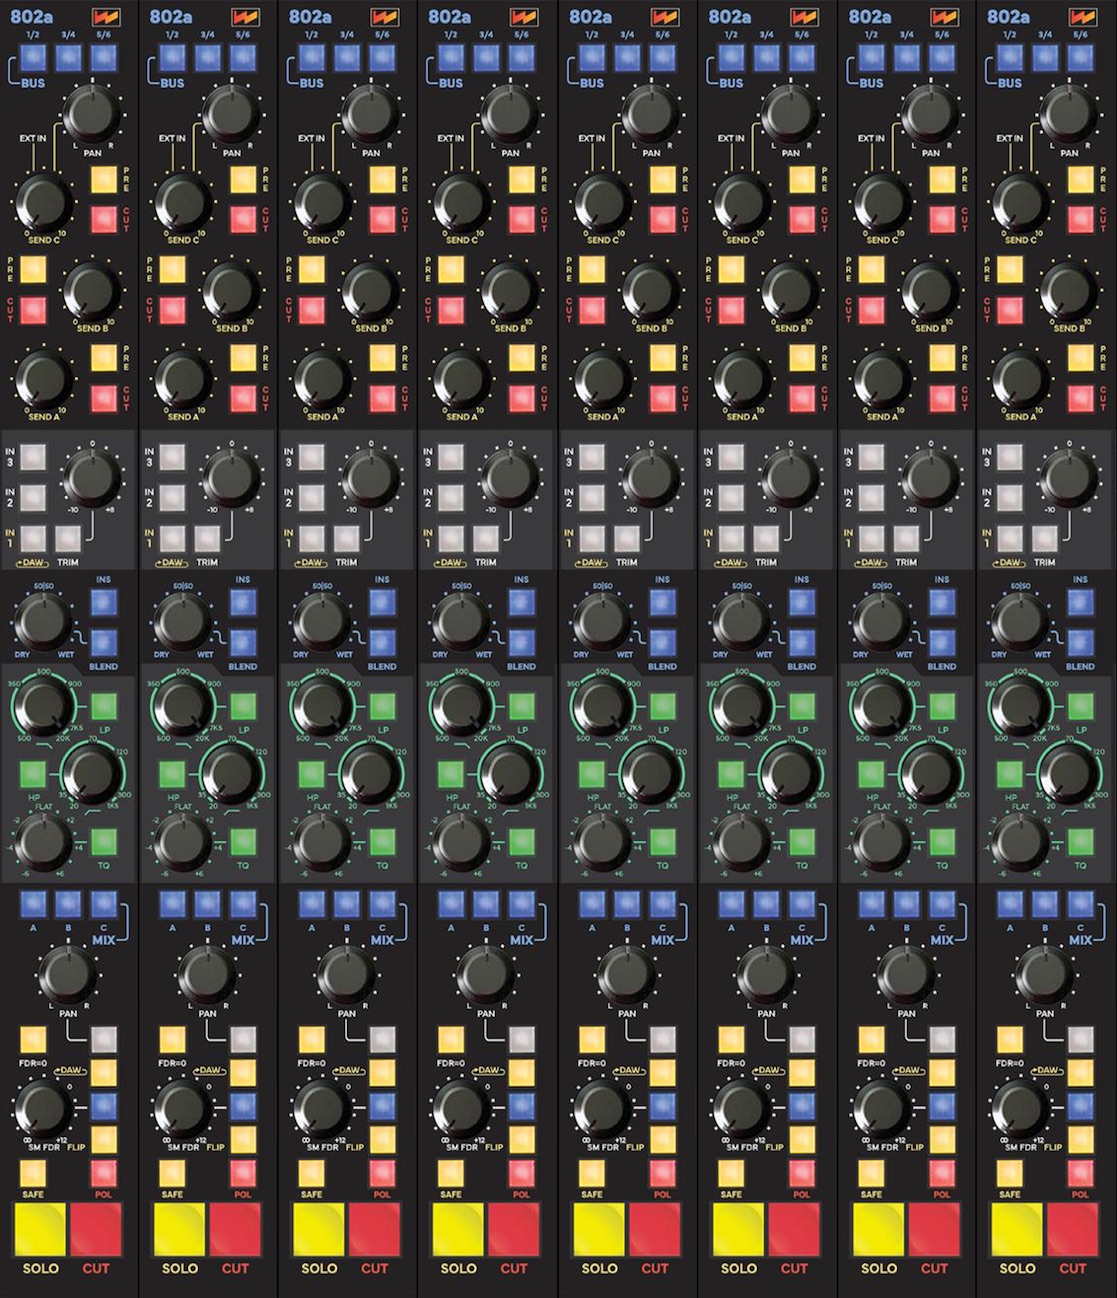Viewport: 1117px width, 1298px height.
Task: Click the logo icon atop the eighth 802a strip
Action: [1082, 17]
